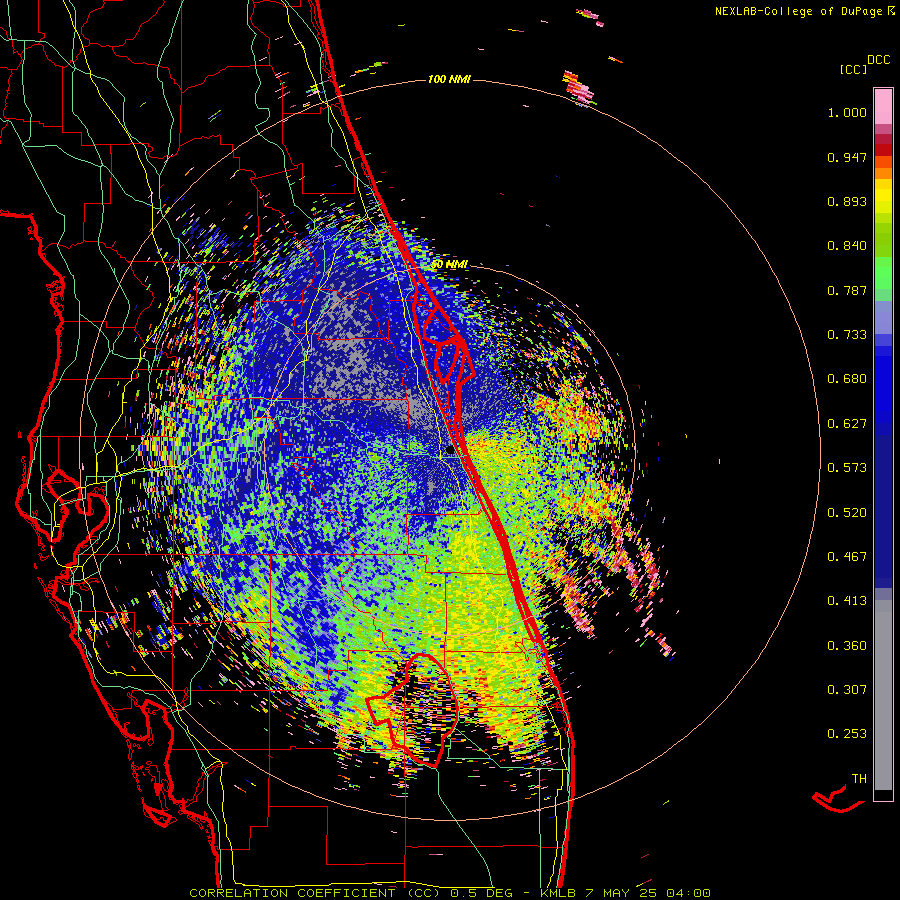Select the 0.947 scale value
This screenshot has height=900, width=900.
(x=847, y=157)
